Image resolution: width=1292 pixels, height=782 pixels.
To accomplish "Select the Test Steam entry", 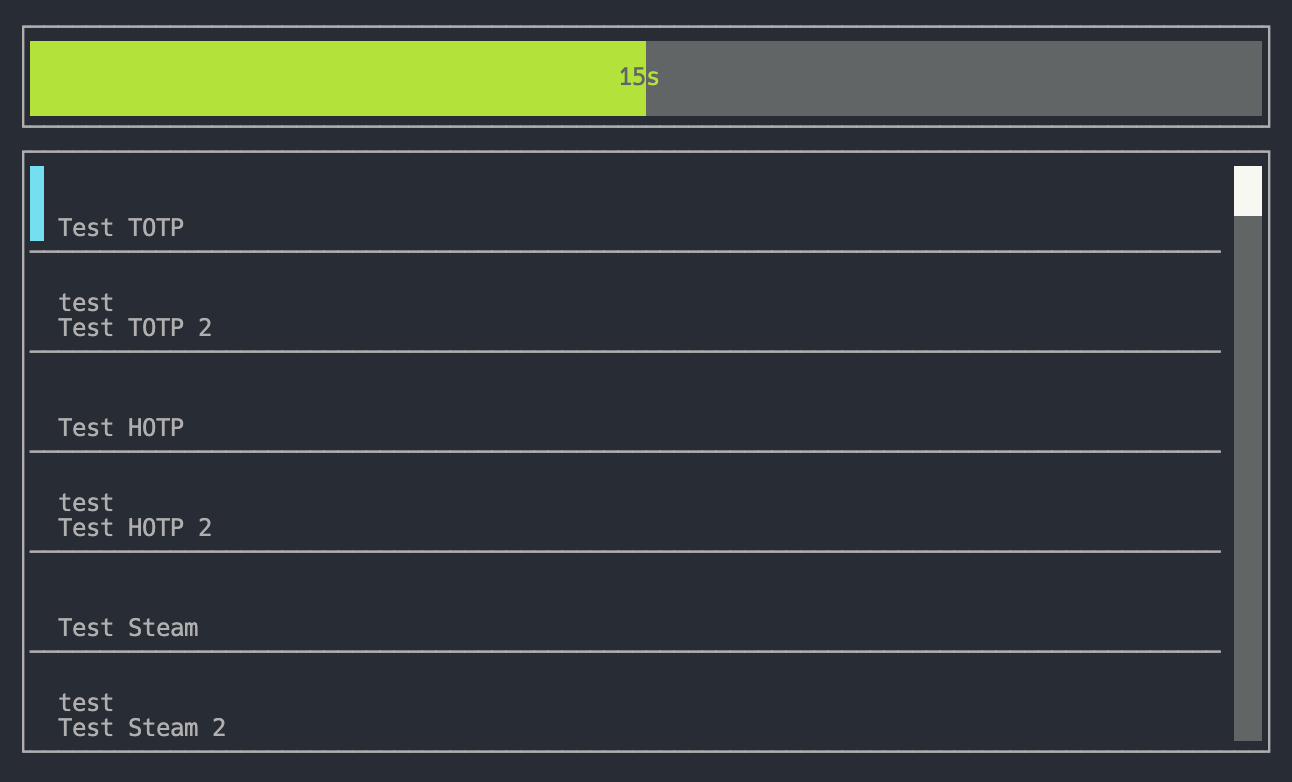I will click(128, 628).
